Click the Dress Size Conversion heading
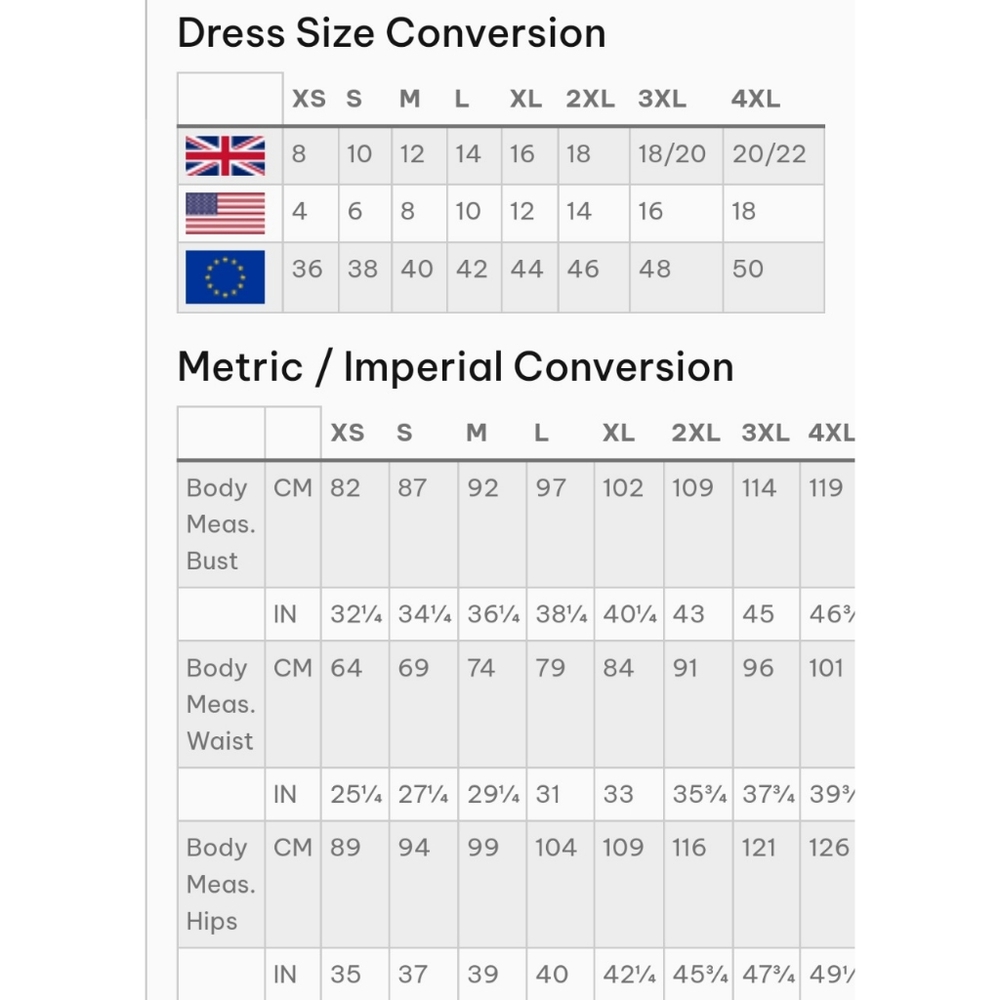Viewport: 1000px width, 1000px height. (392, 33)
